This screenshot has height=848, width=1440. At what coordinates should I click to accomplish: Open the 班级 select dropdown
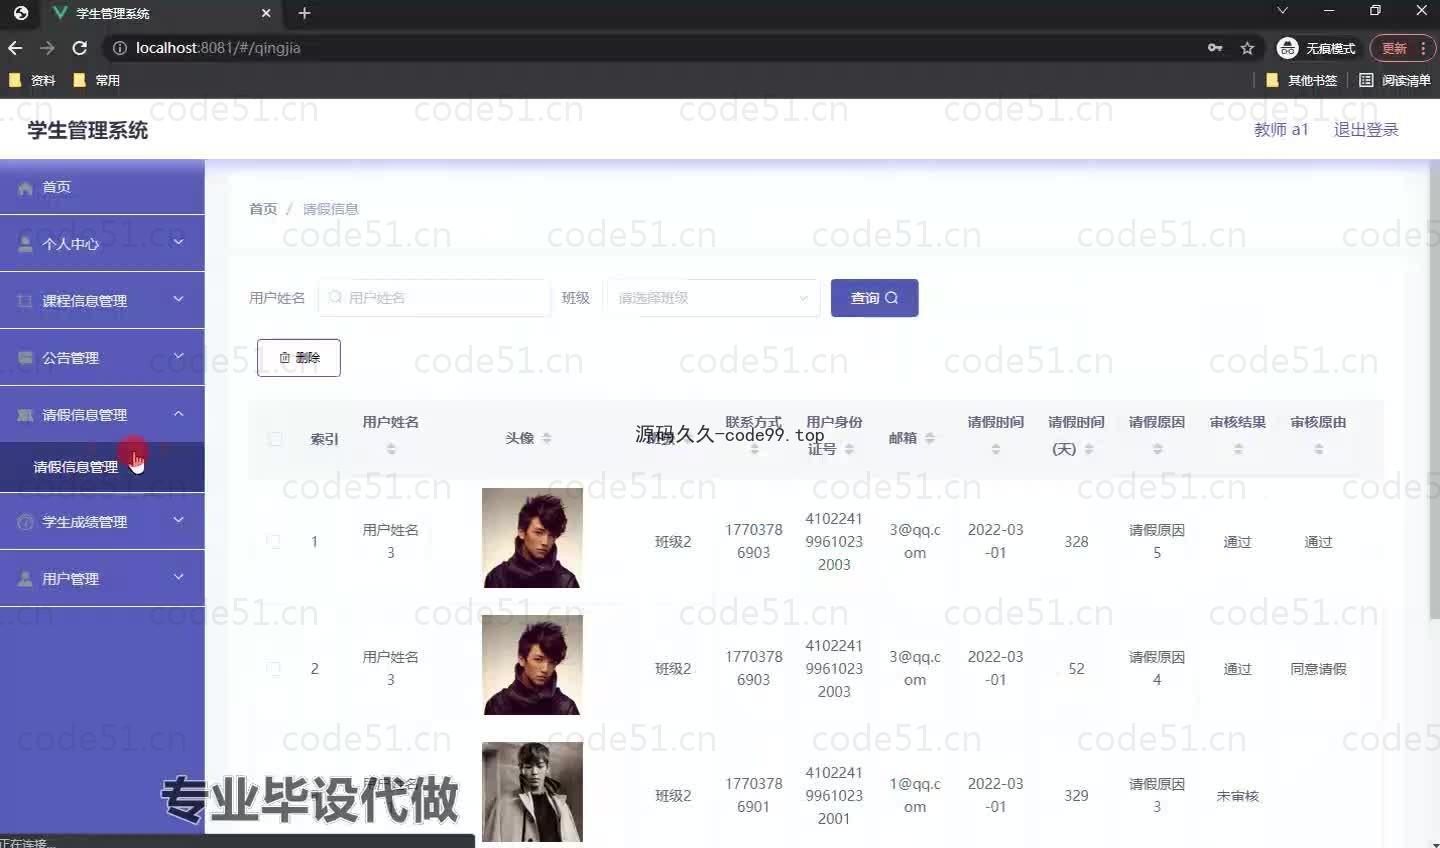pos(713,298)
